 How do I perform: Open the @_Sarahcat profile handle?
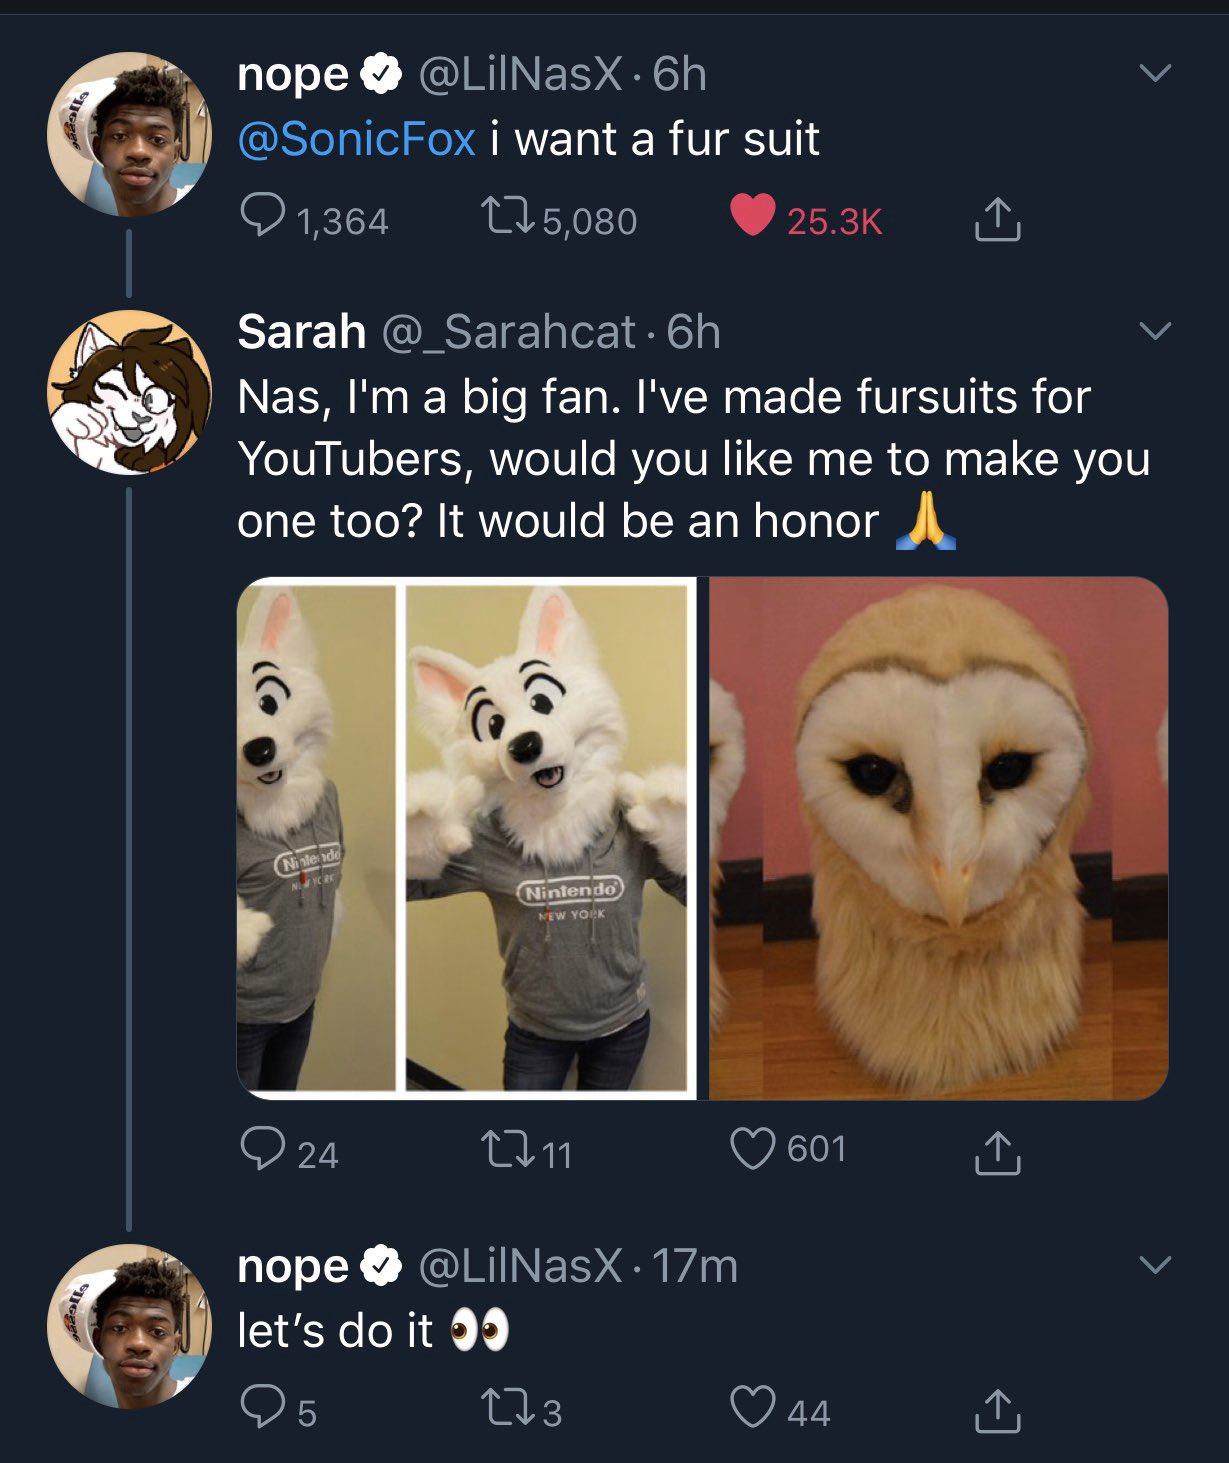point(509,332)
